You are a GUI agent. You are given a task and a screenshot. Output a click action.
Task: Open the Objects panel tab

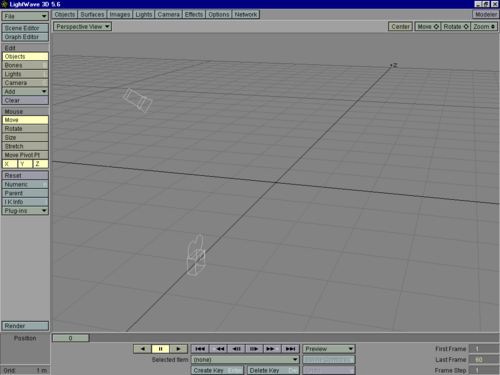pyautogui.click(x=65, y=15)
